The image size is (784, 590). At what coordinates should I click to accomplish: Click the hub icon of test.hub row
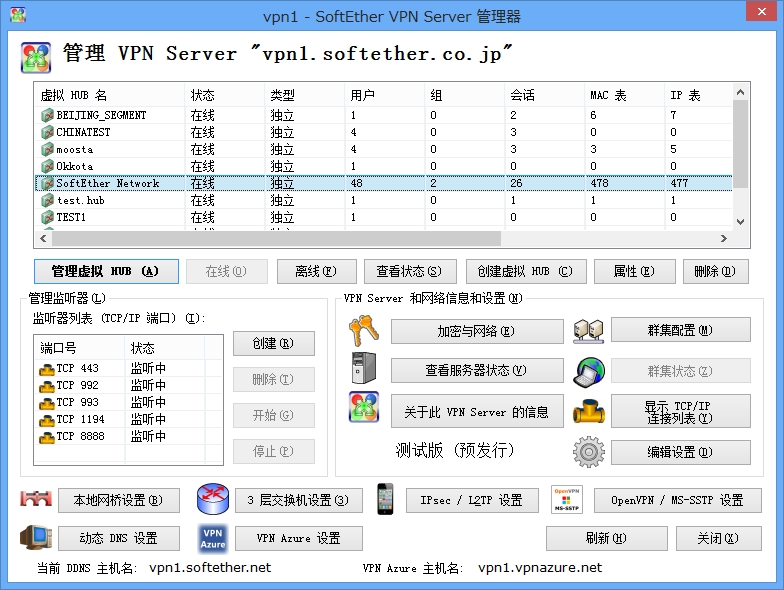[48, 200]
